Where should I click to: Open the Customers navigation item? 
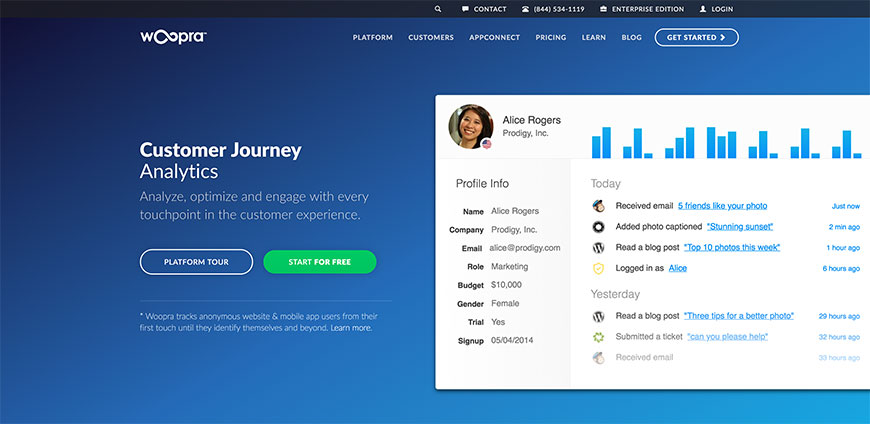431,38
